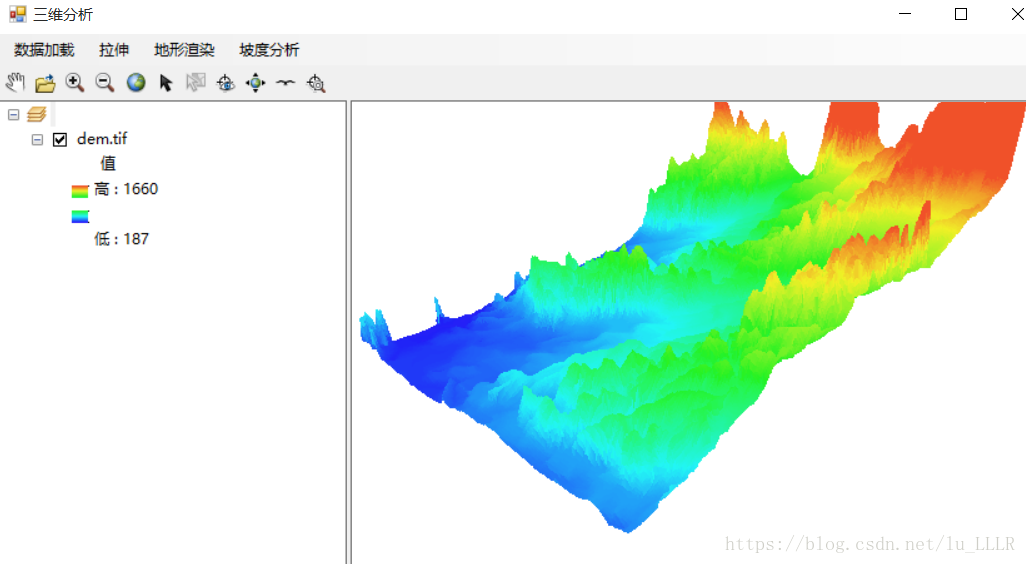Click the Open file folder icon
Image resolution: width=1026 pixels, height=564 pixels.
click(45, 83)
